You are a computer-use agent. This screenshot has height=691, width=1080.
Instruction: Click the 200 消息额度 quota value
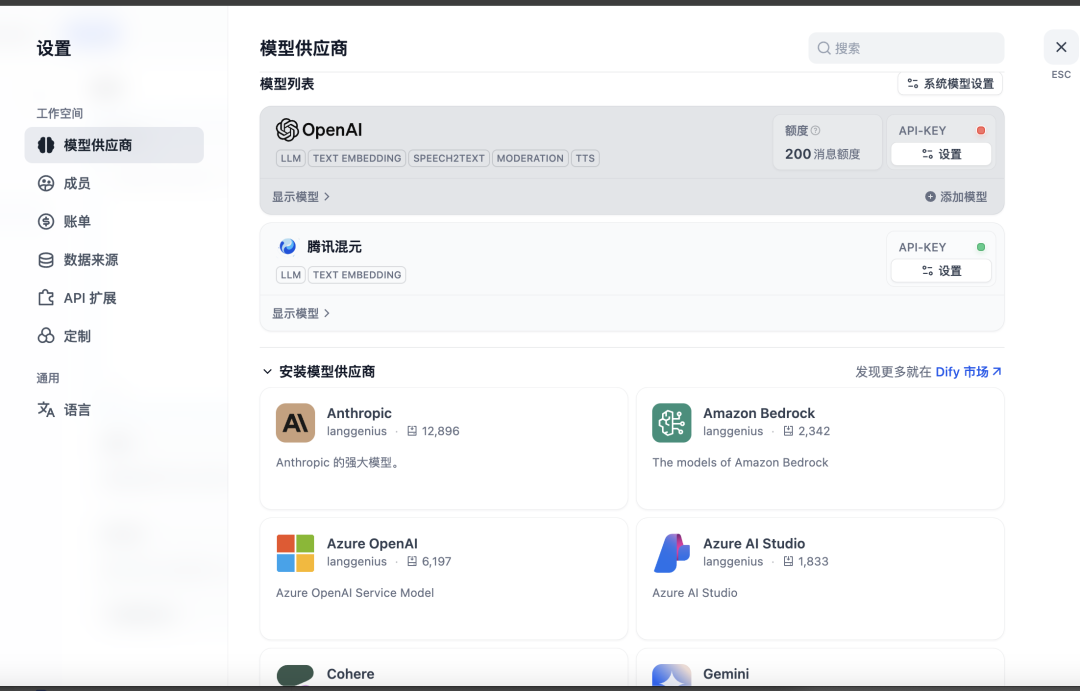pyautogui.click(x=822, y=154)
